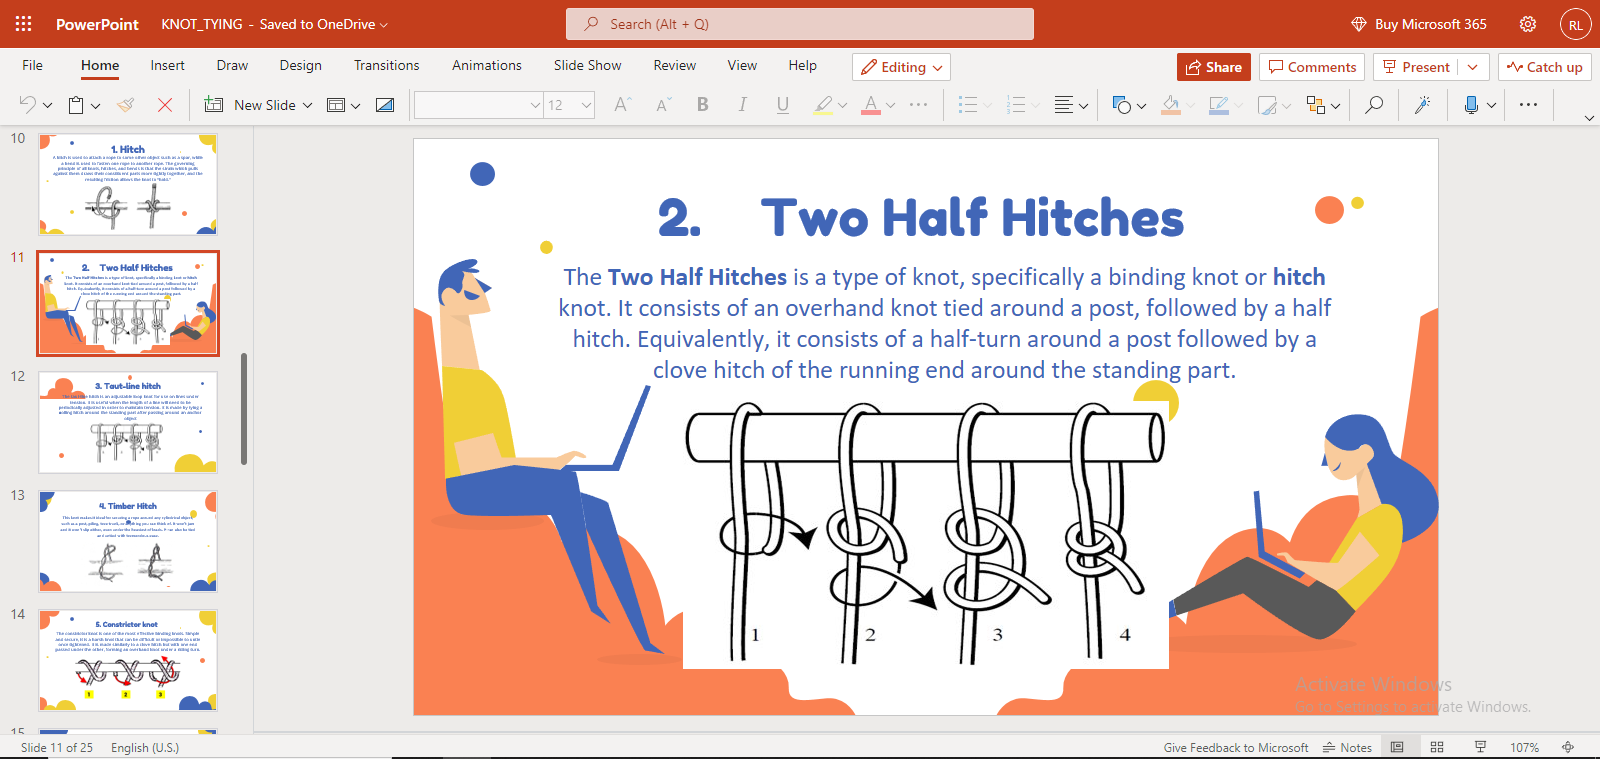Toggle Italic formatting

coord(742,105)
